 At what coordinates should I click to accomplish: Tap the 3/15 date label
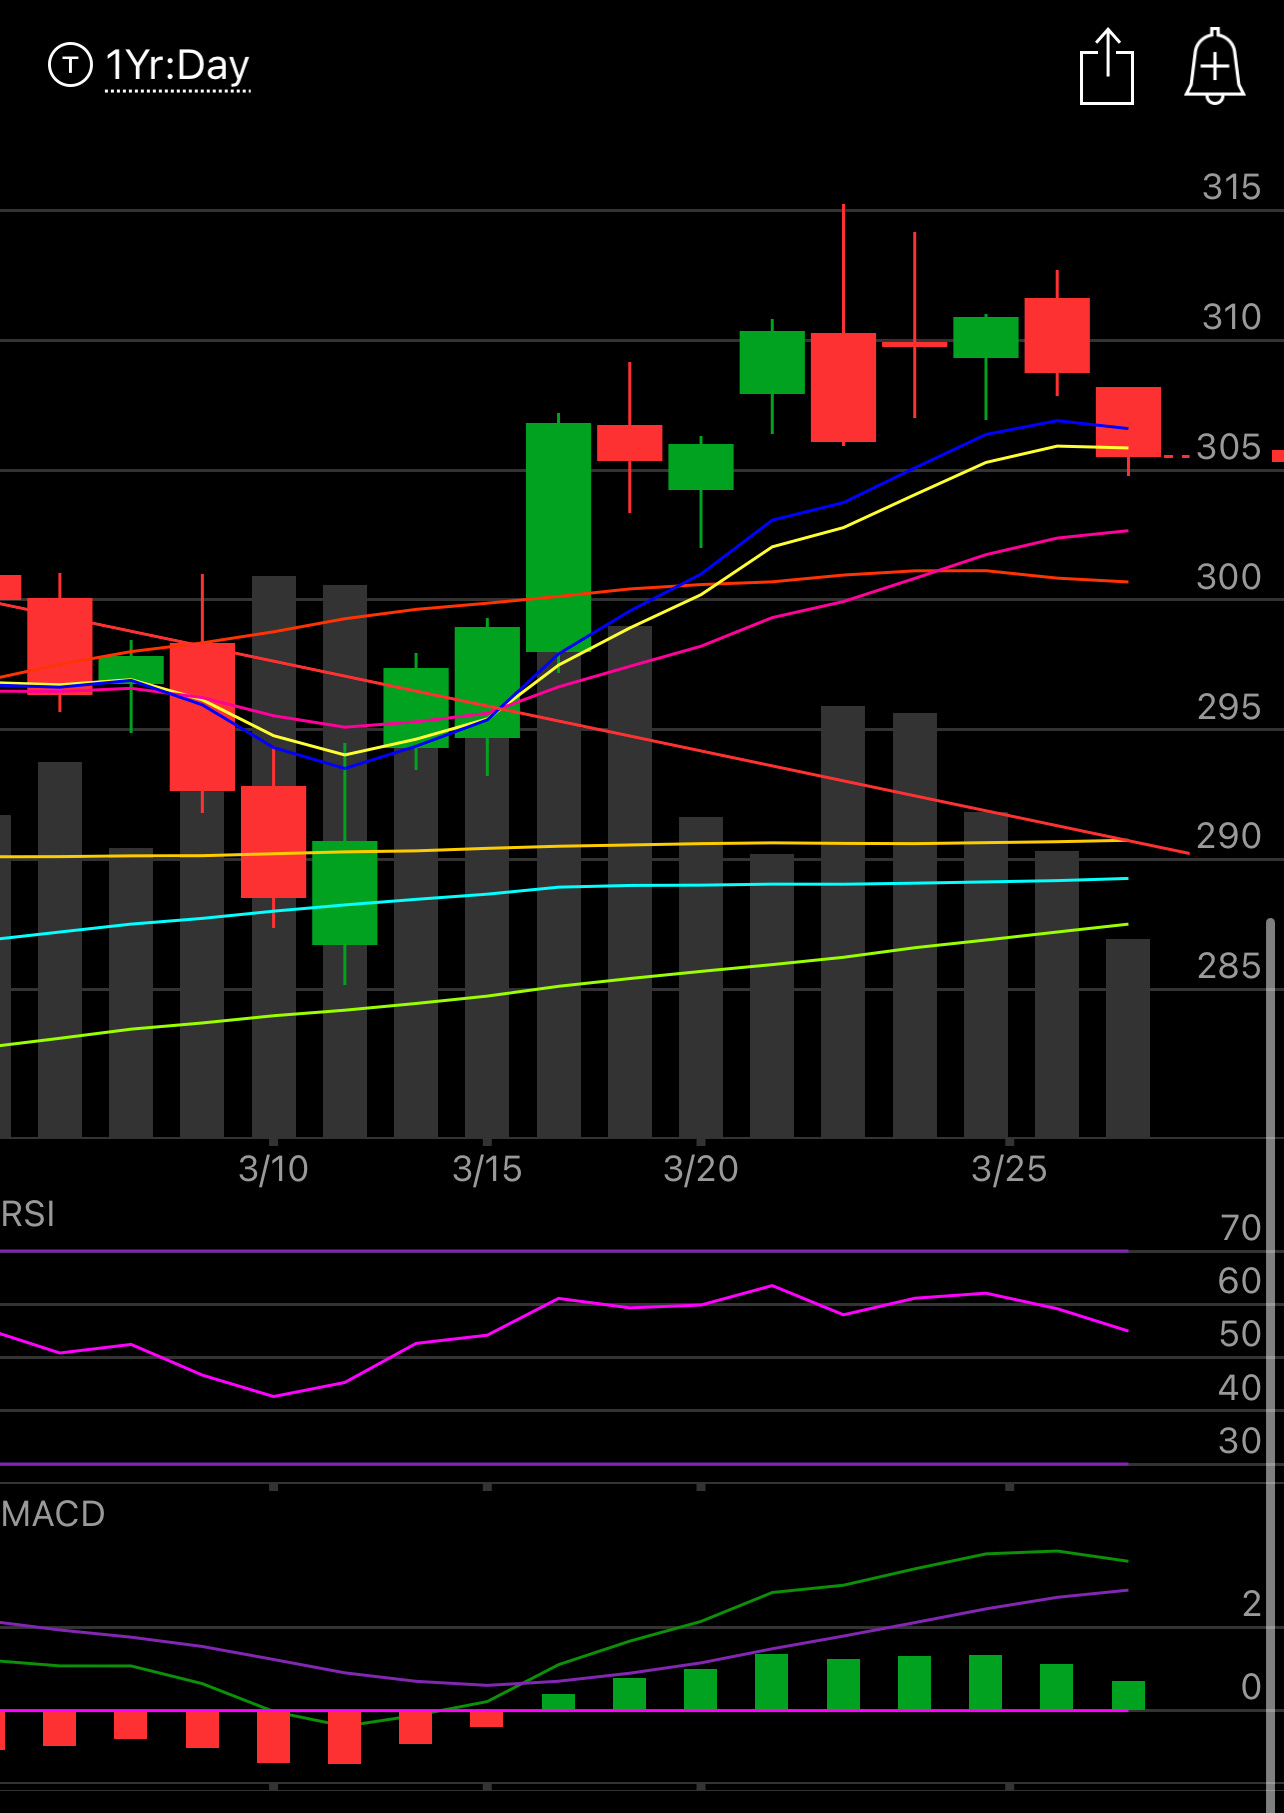(487, 1169)
